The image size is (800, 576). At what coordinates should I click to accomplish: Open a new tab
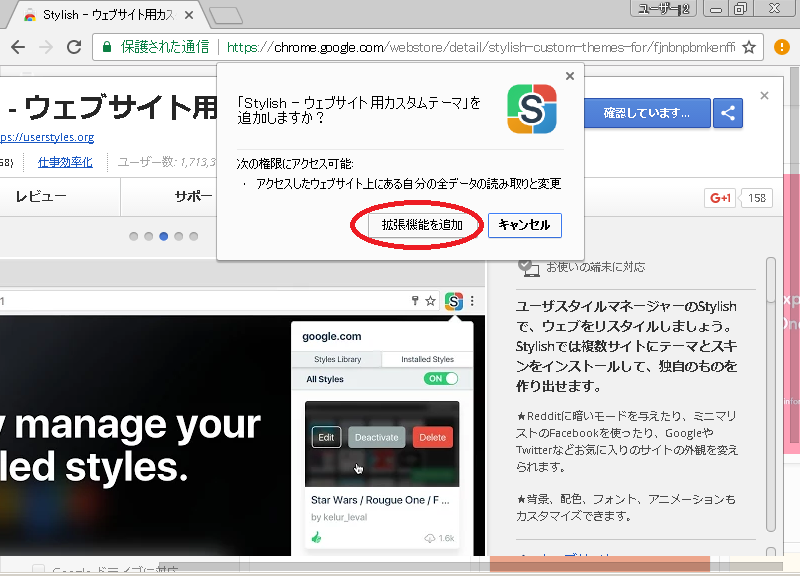226,16
